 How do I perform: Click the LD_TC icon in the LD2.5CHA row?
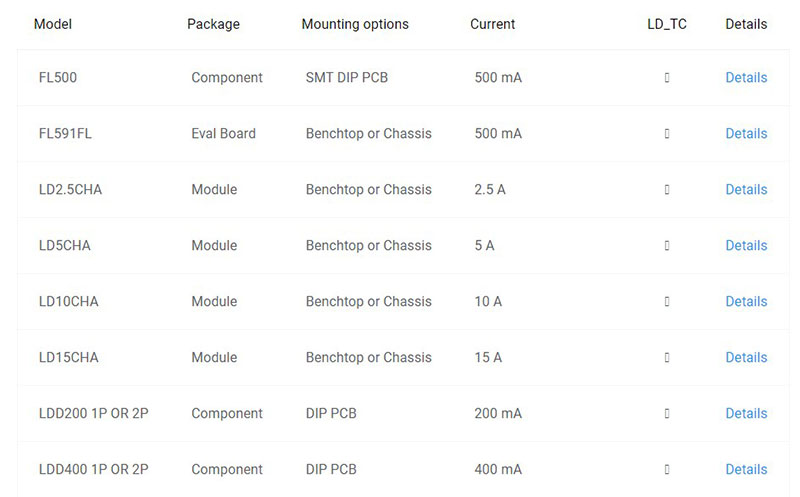666,190
